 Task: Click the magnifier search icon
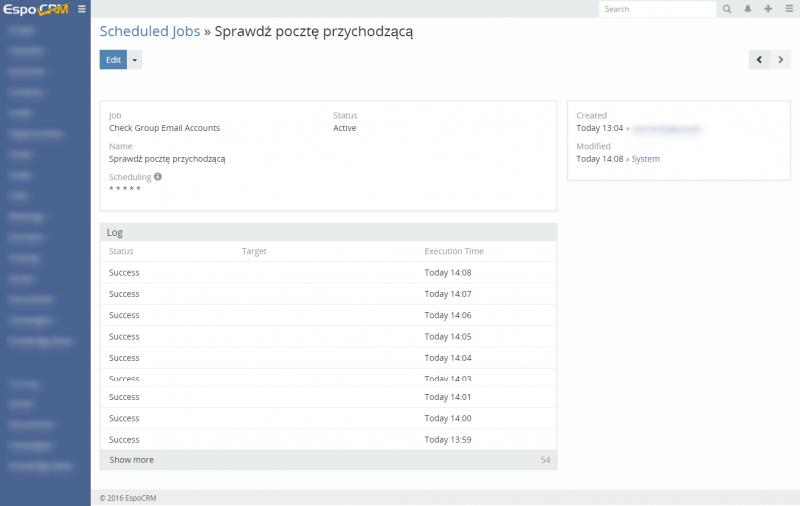(x=727, y=9)
